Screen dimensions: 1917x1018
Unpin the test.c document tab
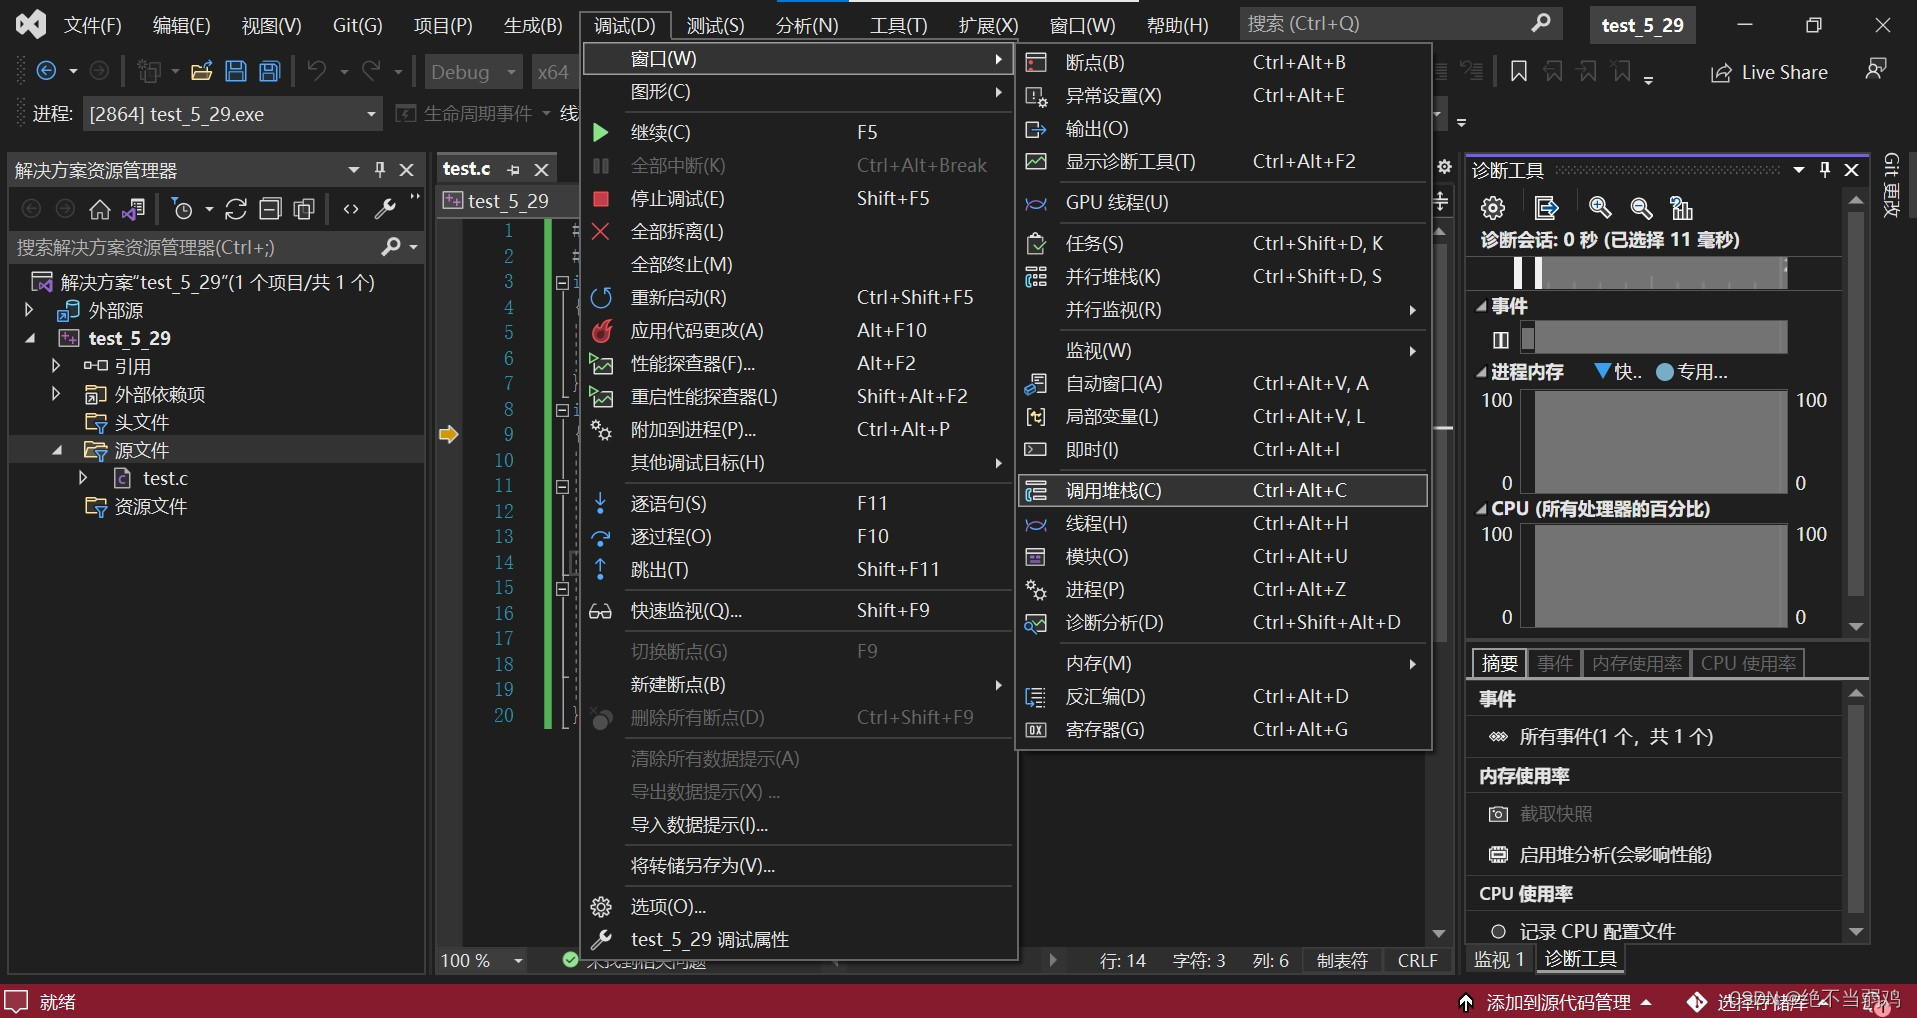pyautogui.click(x=513, y=169)
